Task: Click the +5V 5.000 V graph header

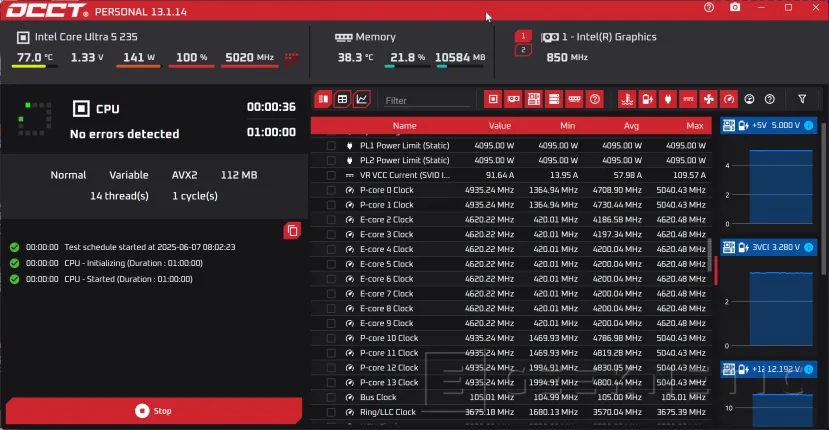Action: point(769,125)
